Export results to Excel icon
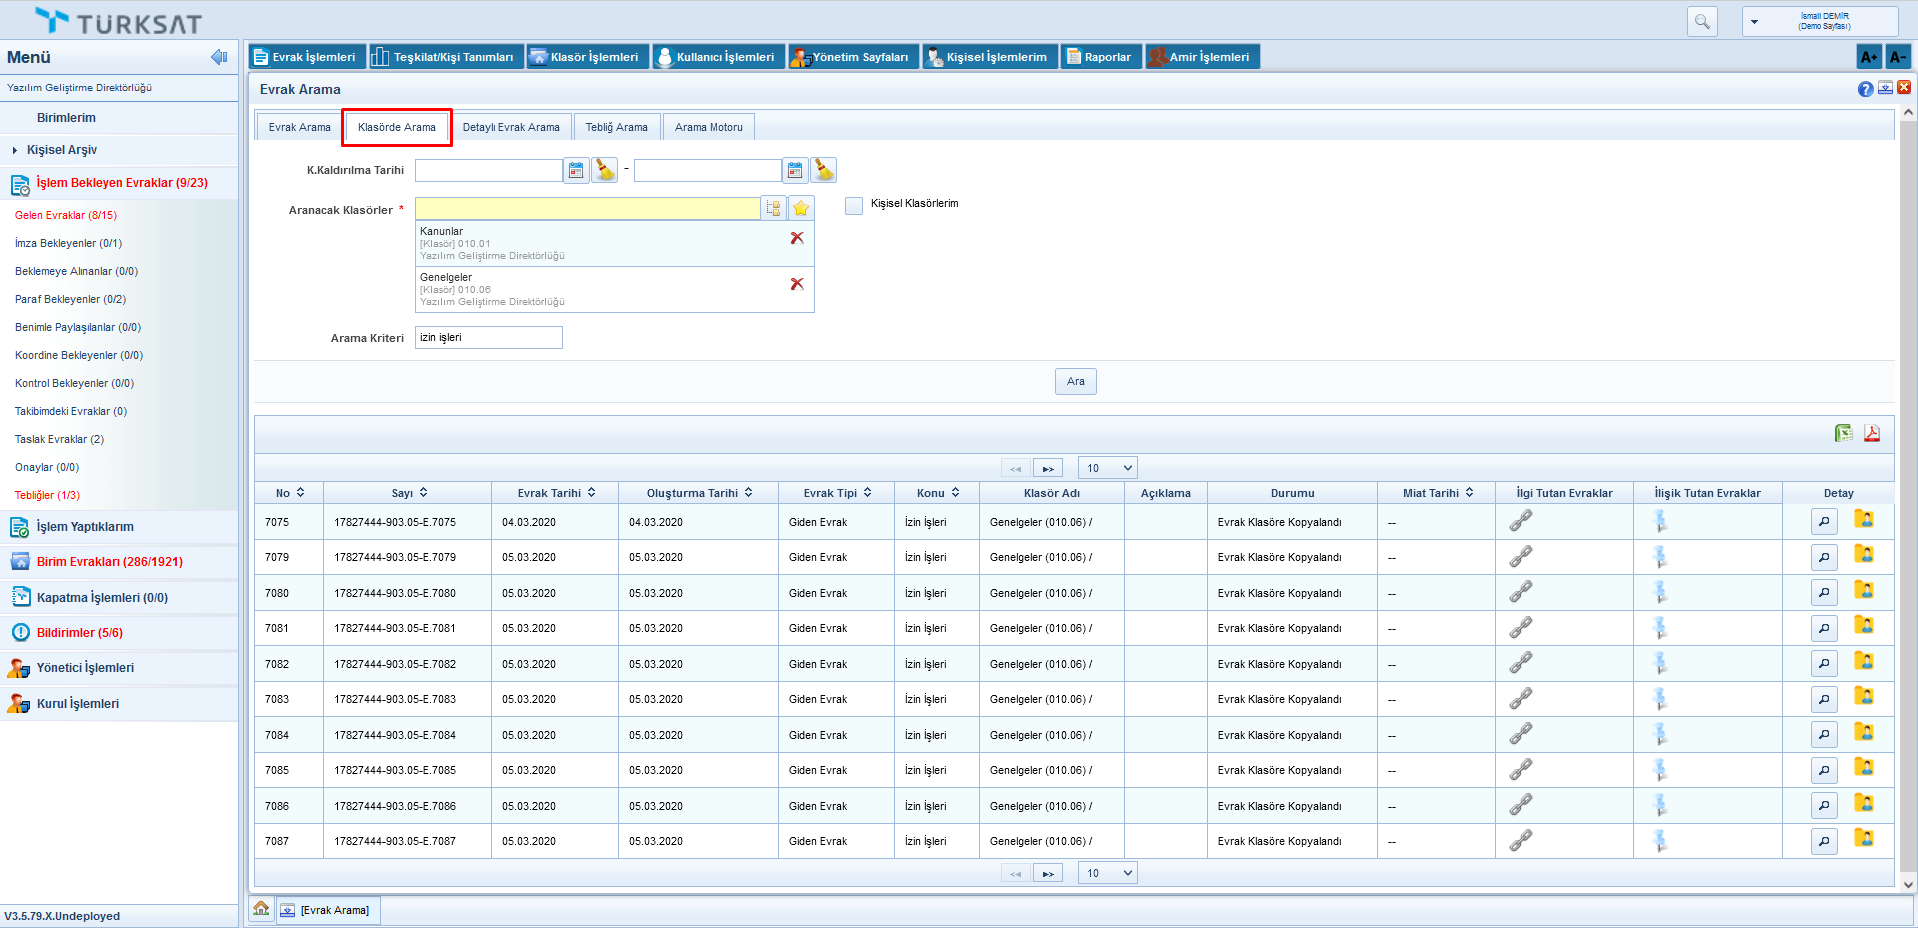Image resolution: width=1918 pixels, height=928 pixels. 1843,433
